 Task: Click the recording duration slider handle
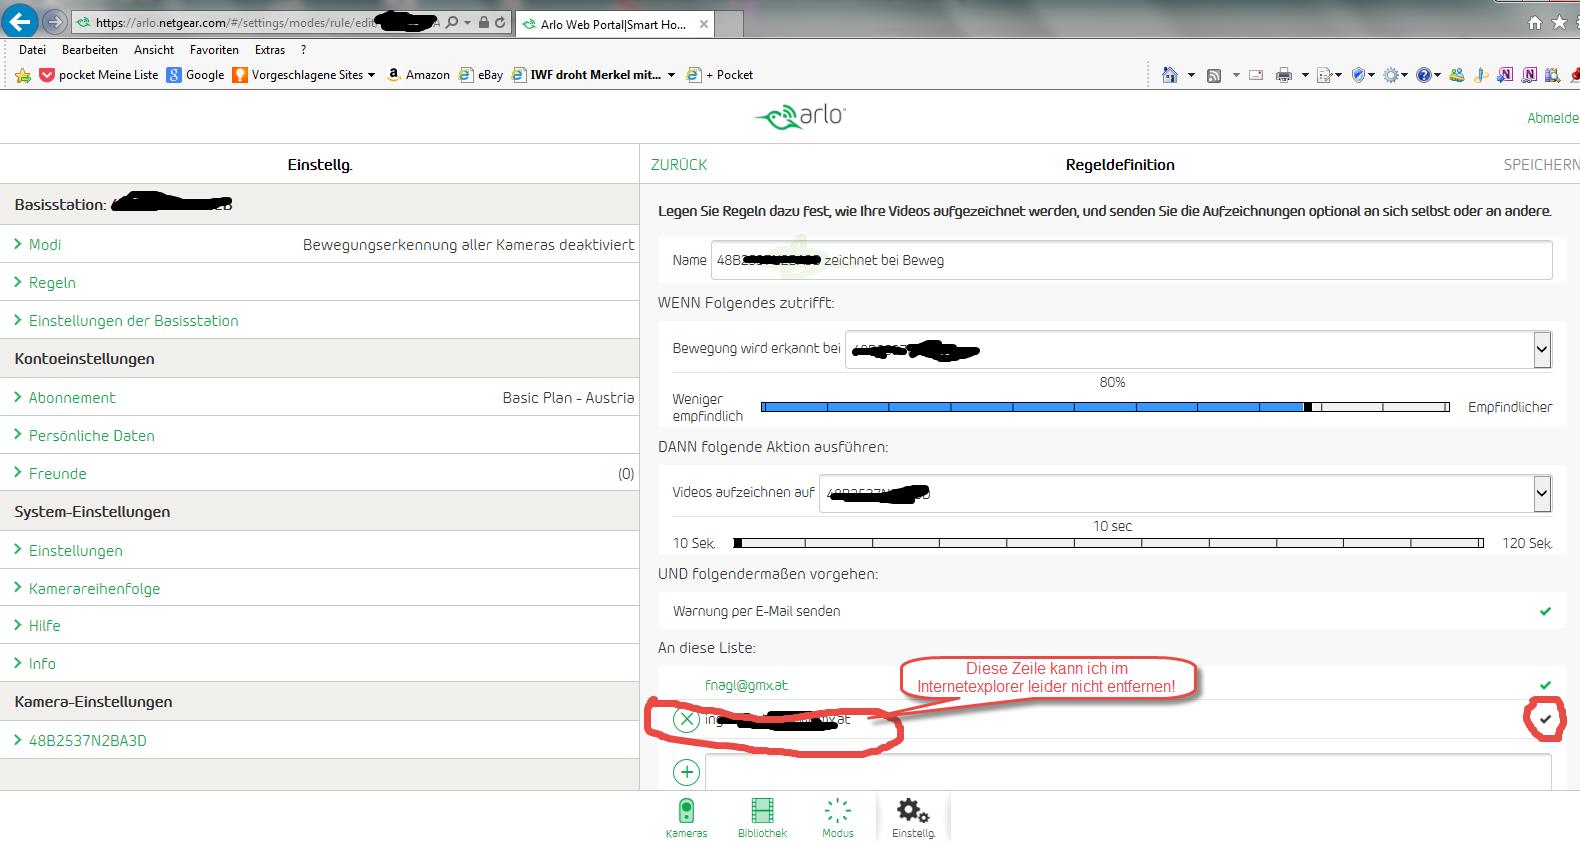click(738, 543)
